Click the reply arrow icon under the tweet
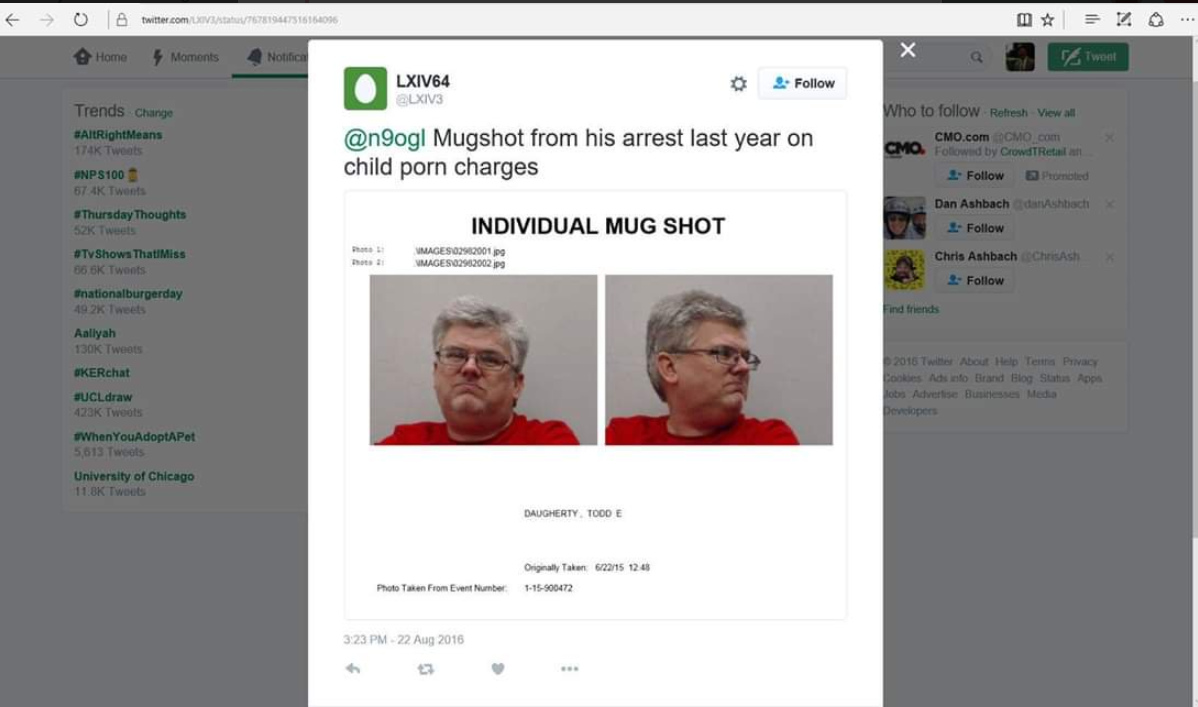Viewport: 1198px width, 707px height. click(x=352, y=669)
